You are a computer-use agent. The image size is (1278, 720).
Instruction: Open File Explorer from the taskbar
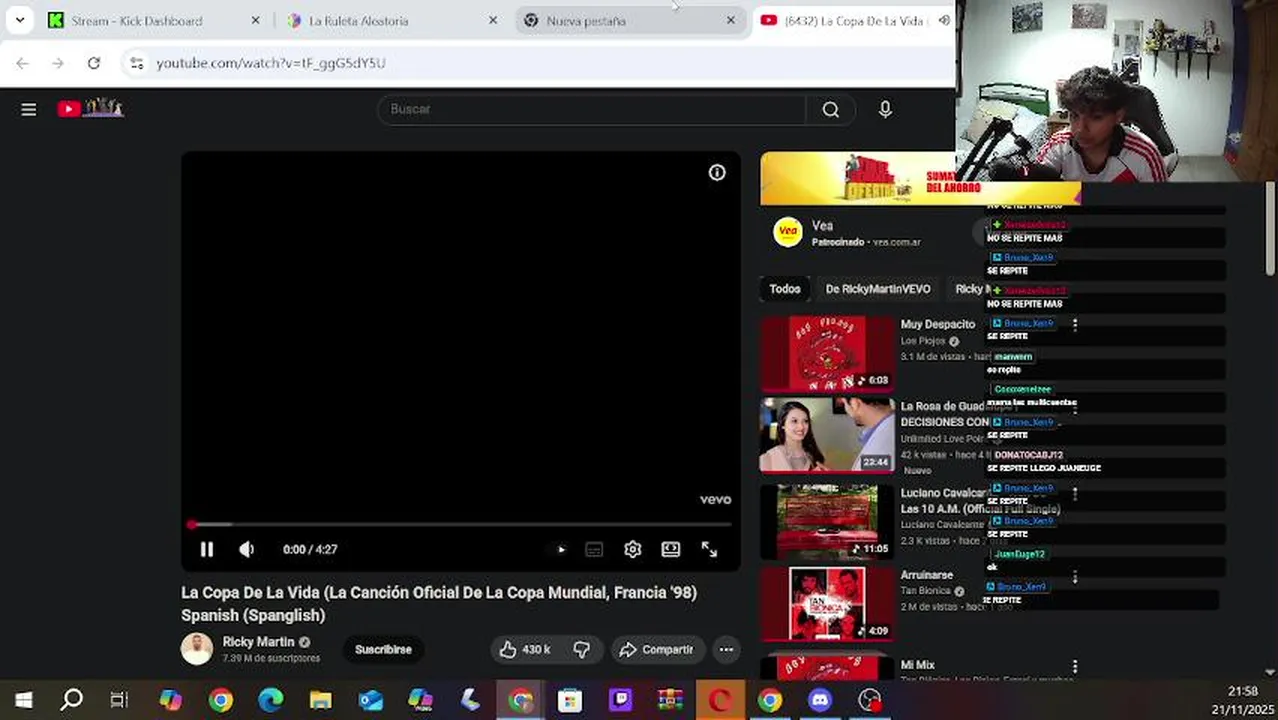tap(320, 700)
